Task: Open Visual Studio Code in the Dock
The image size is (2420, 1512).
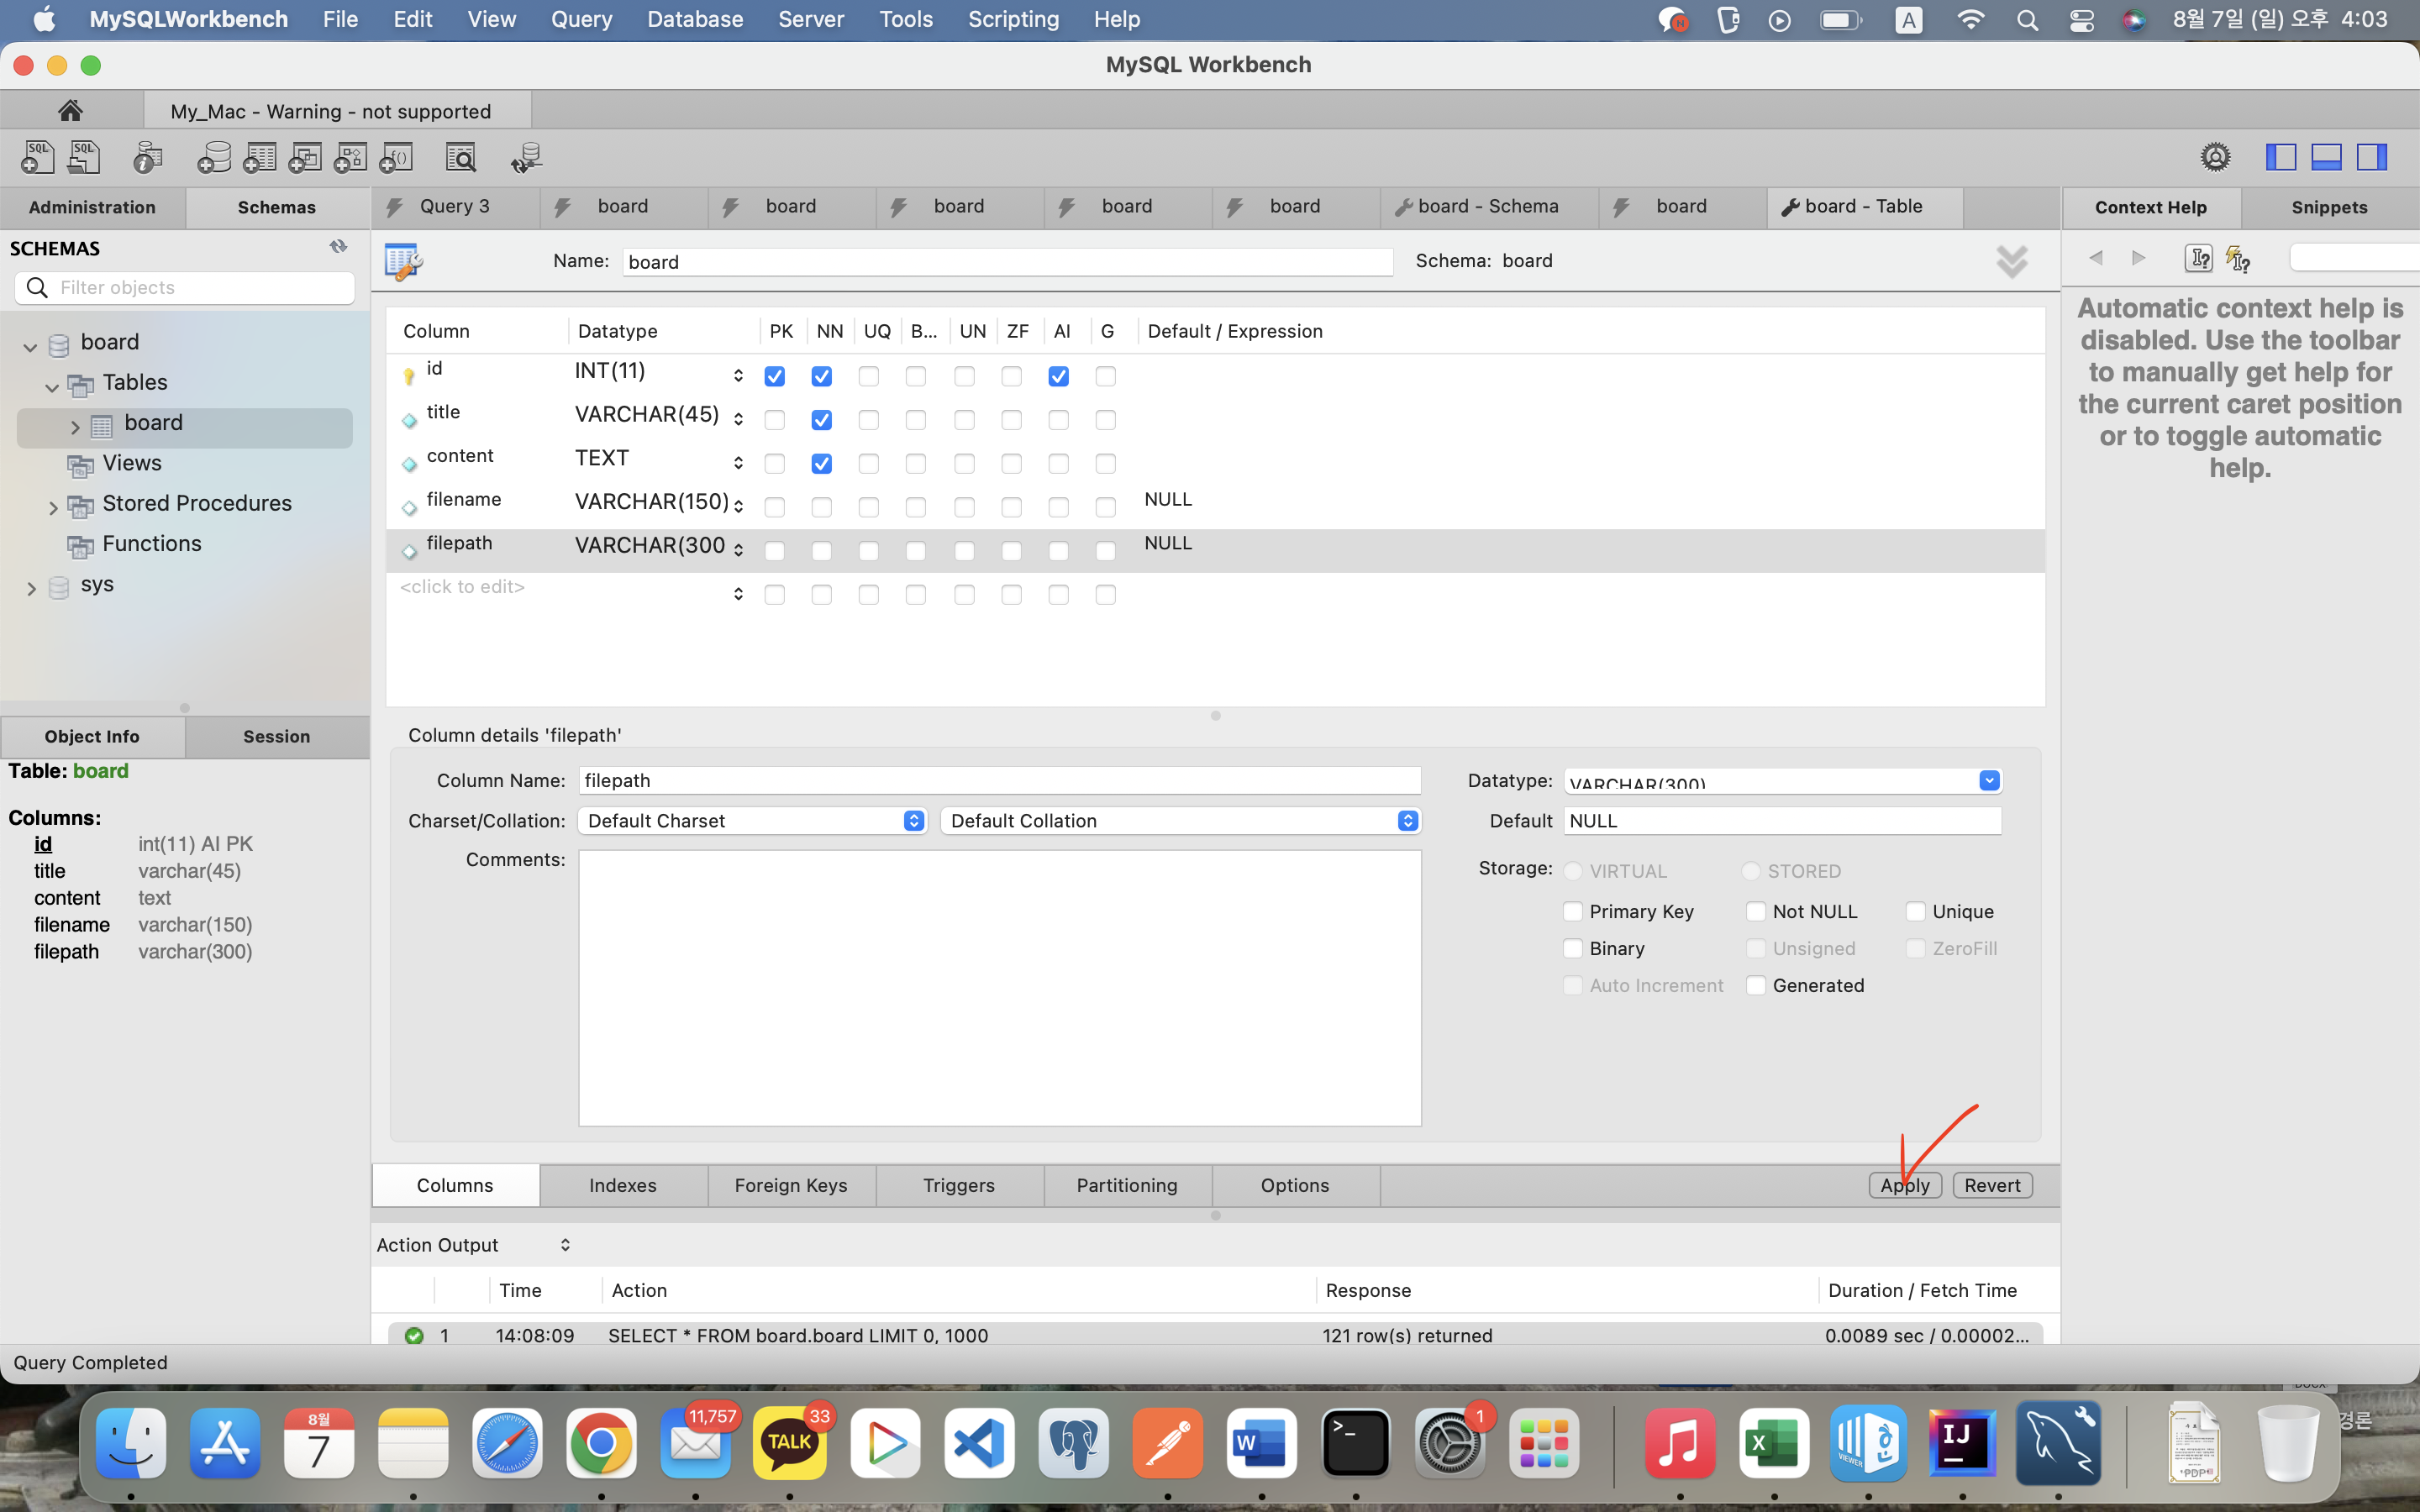Action: point(979,1443)
